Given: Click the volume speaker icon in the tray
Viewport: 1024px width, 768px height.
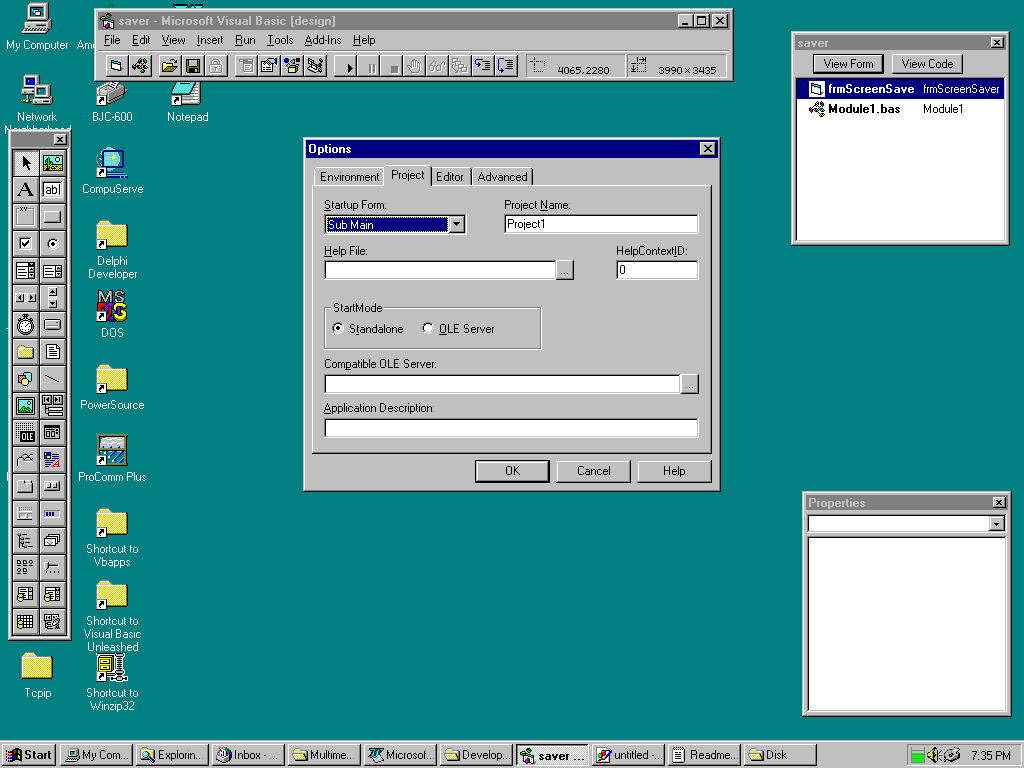Looking at the screenshot, I should [x=934, y=755].
